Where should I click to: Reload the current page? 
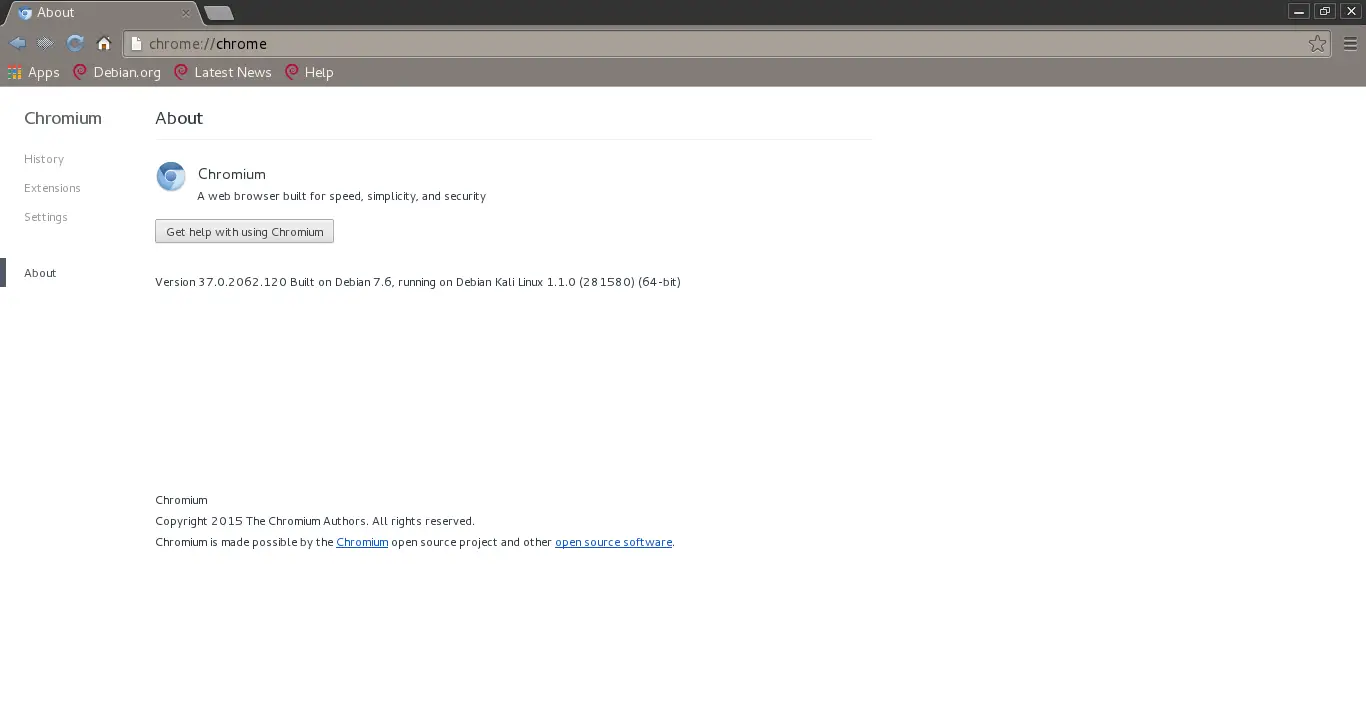(75, 43)
